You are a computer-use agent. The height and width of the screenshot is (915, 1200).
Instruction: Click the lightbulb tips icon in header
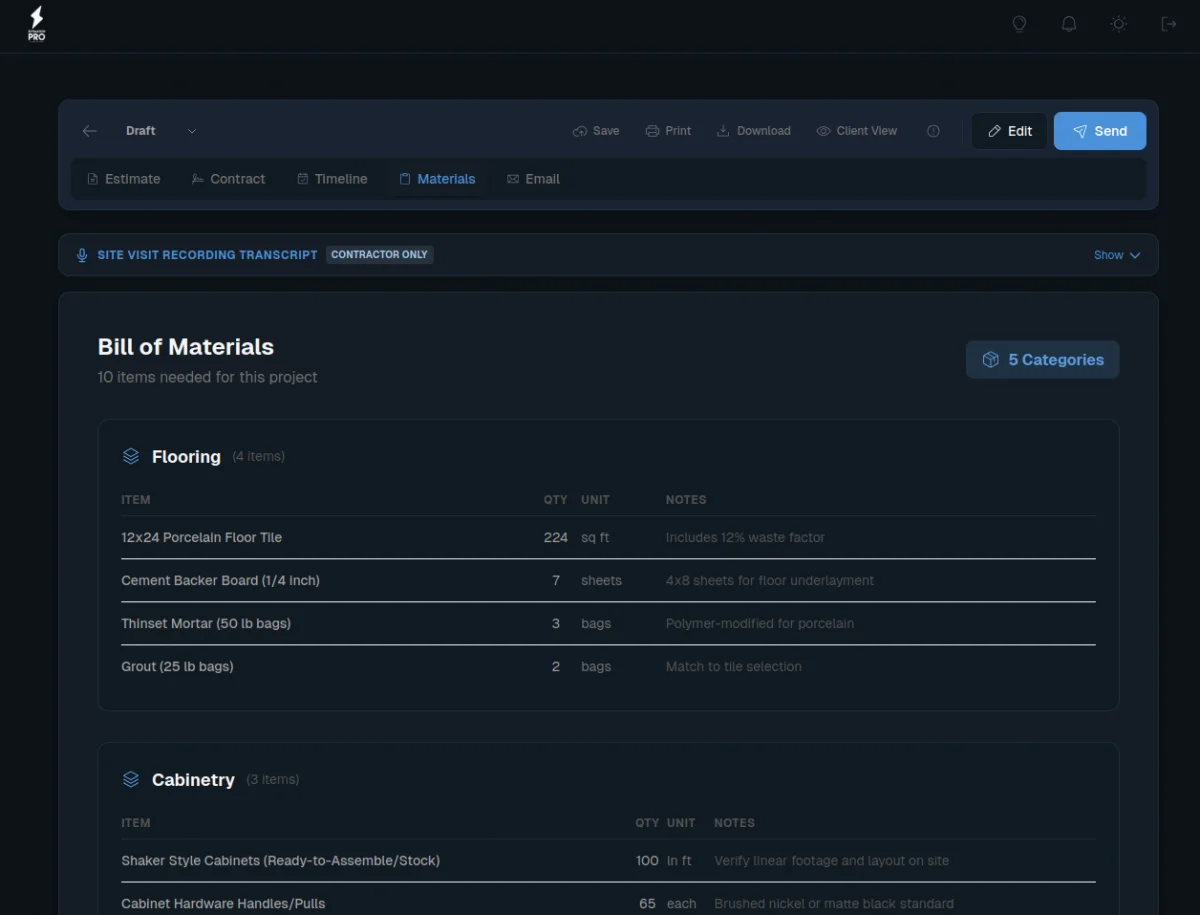1019,24
